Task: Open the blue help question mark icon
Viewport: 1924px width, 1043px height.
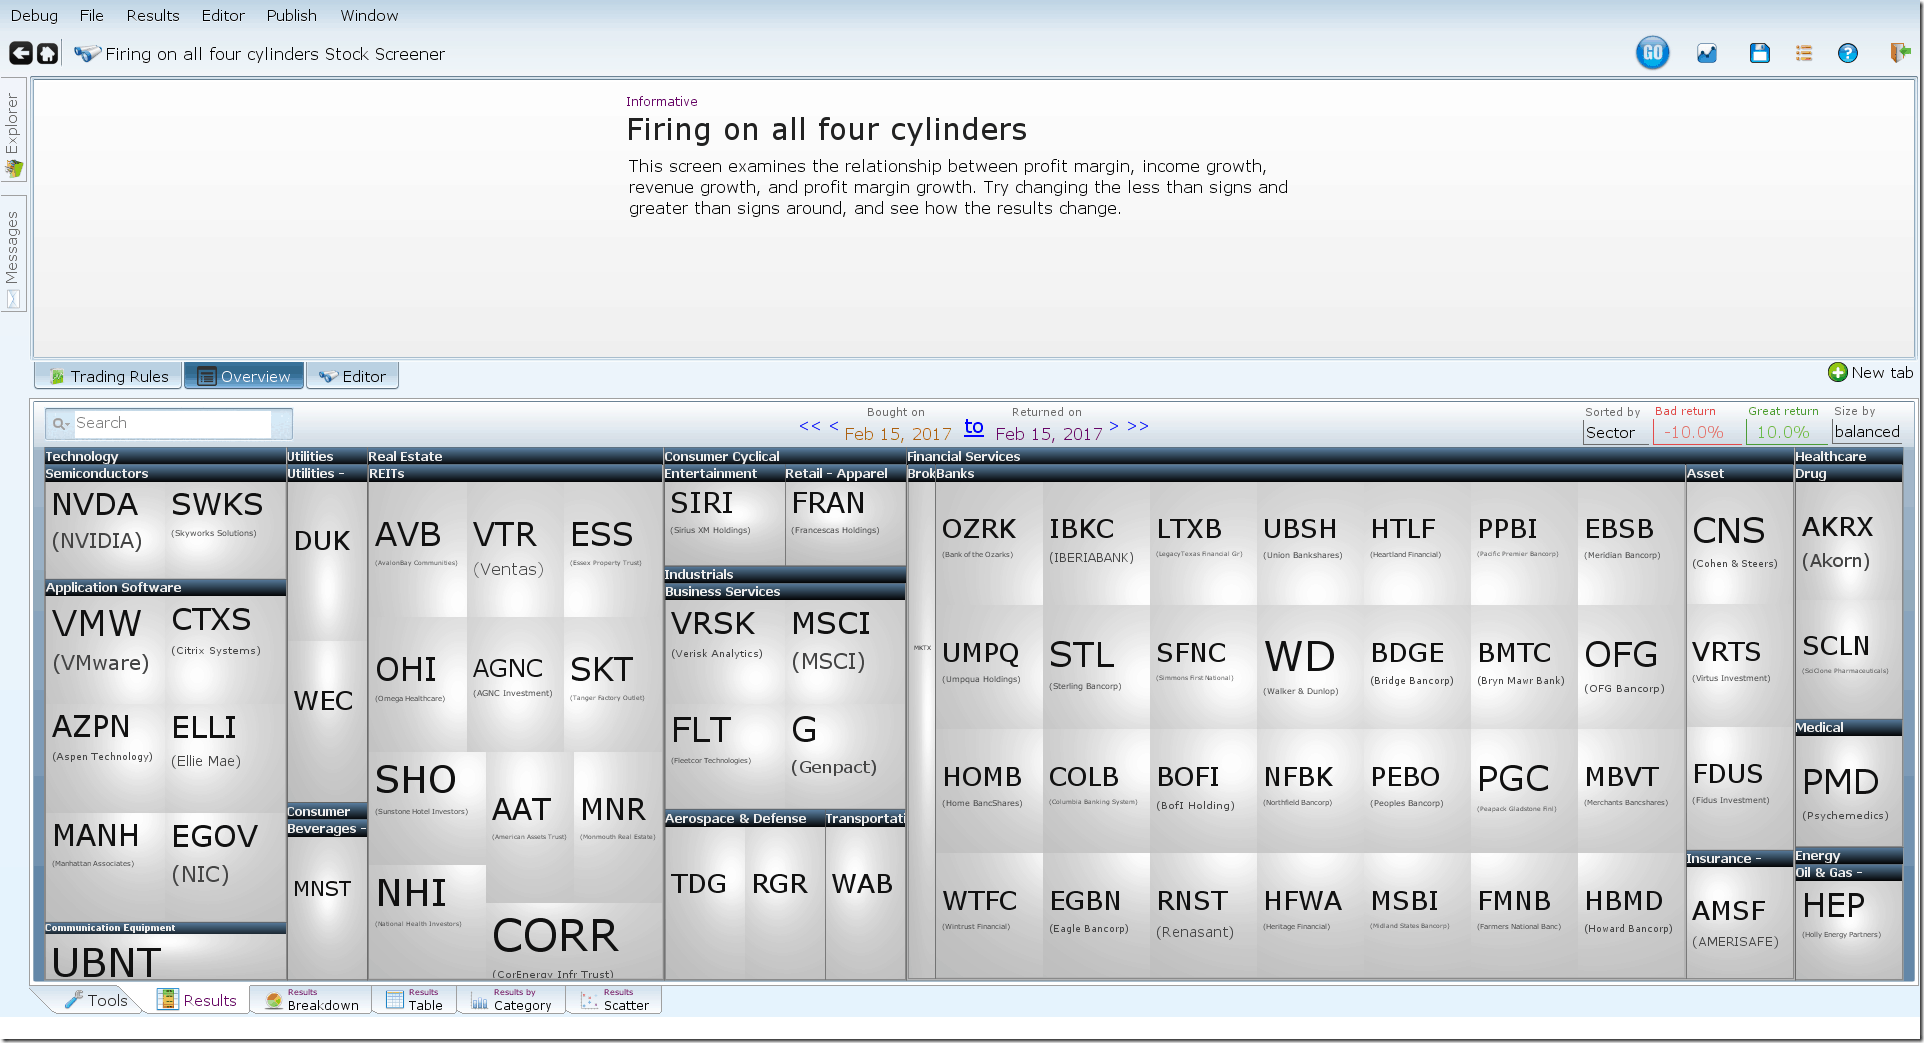Action: tap(1847, 54)
